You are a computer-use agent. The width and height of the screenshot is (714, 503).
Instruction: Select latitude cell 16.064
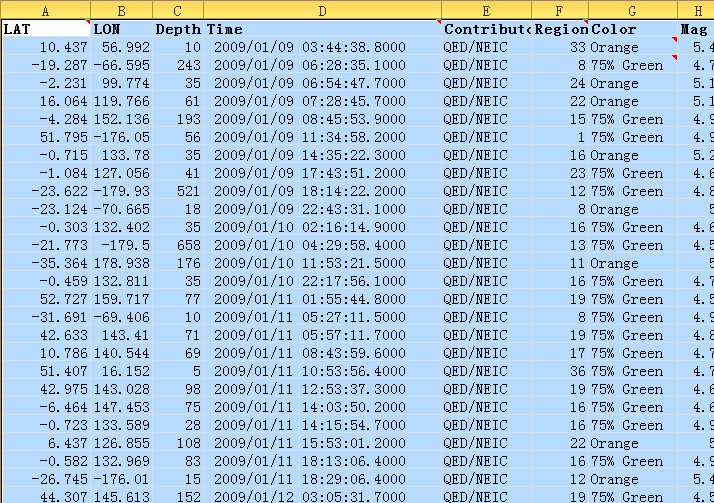click(46, 101)
